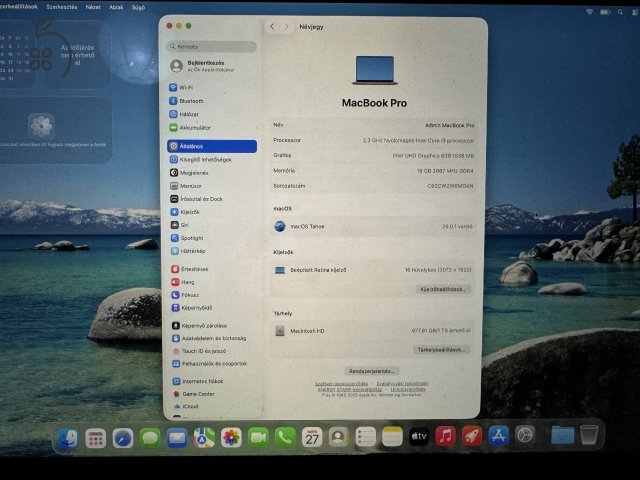Open the Szabályozási tanúsítvány link
The image size is (640, 480).
coord(402,384)
